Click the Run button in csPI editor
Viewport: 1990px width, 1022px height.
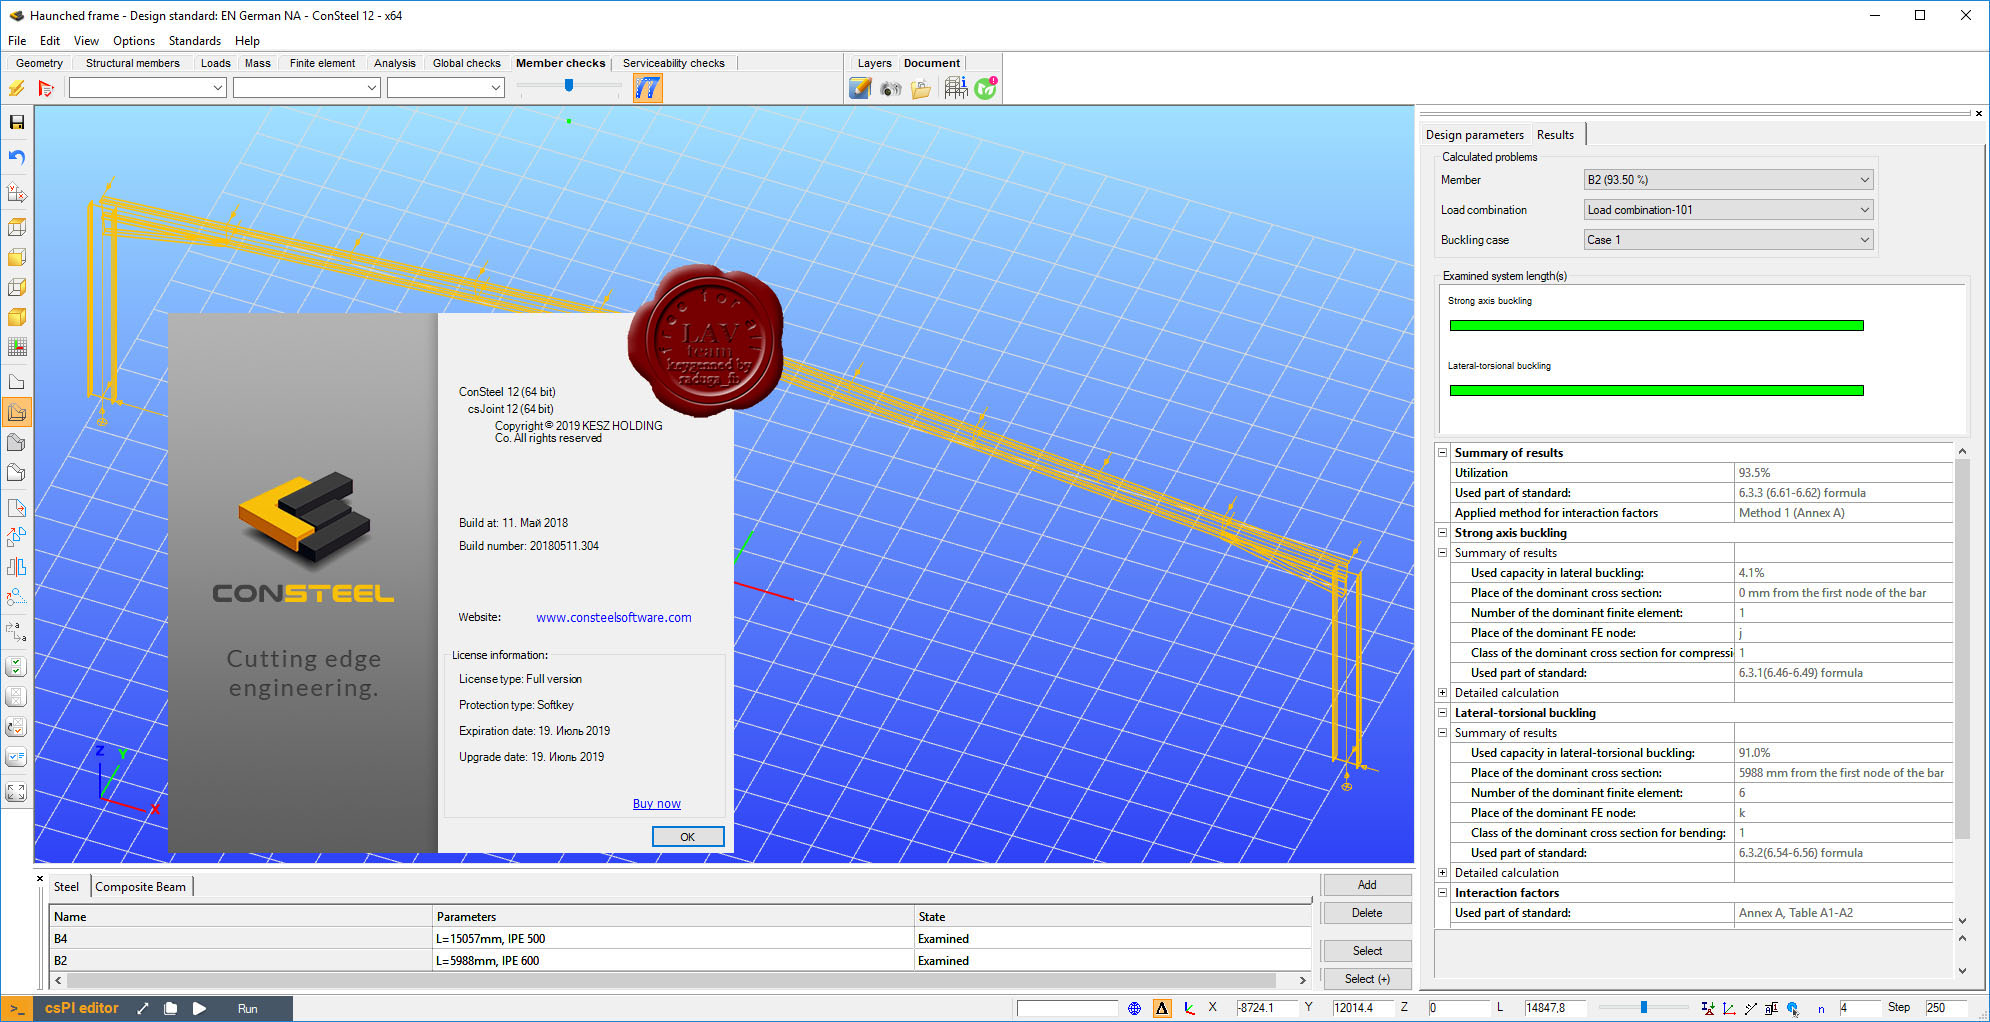247,1009
